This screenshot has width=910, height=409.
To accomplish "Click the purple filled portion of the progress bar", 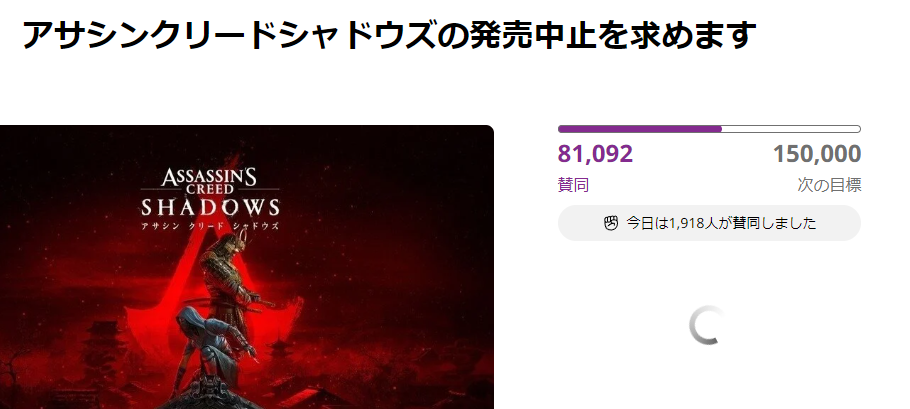I will 640,129.
